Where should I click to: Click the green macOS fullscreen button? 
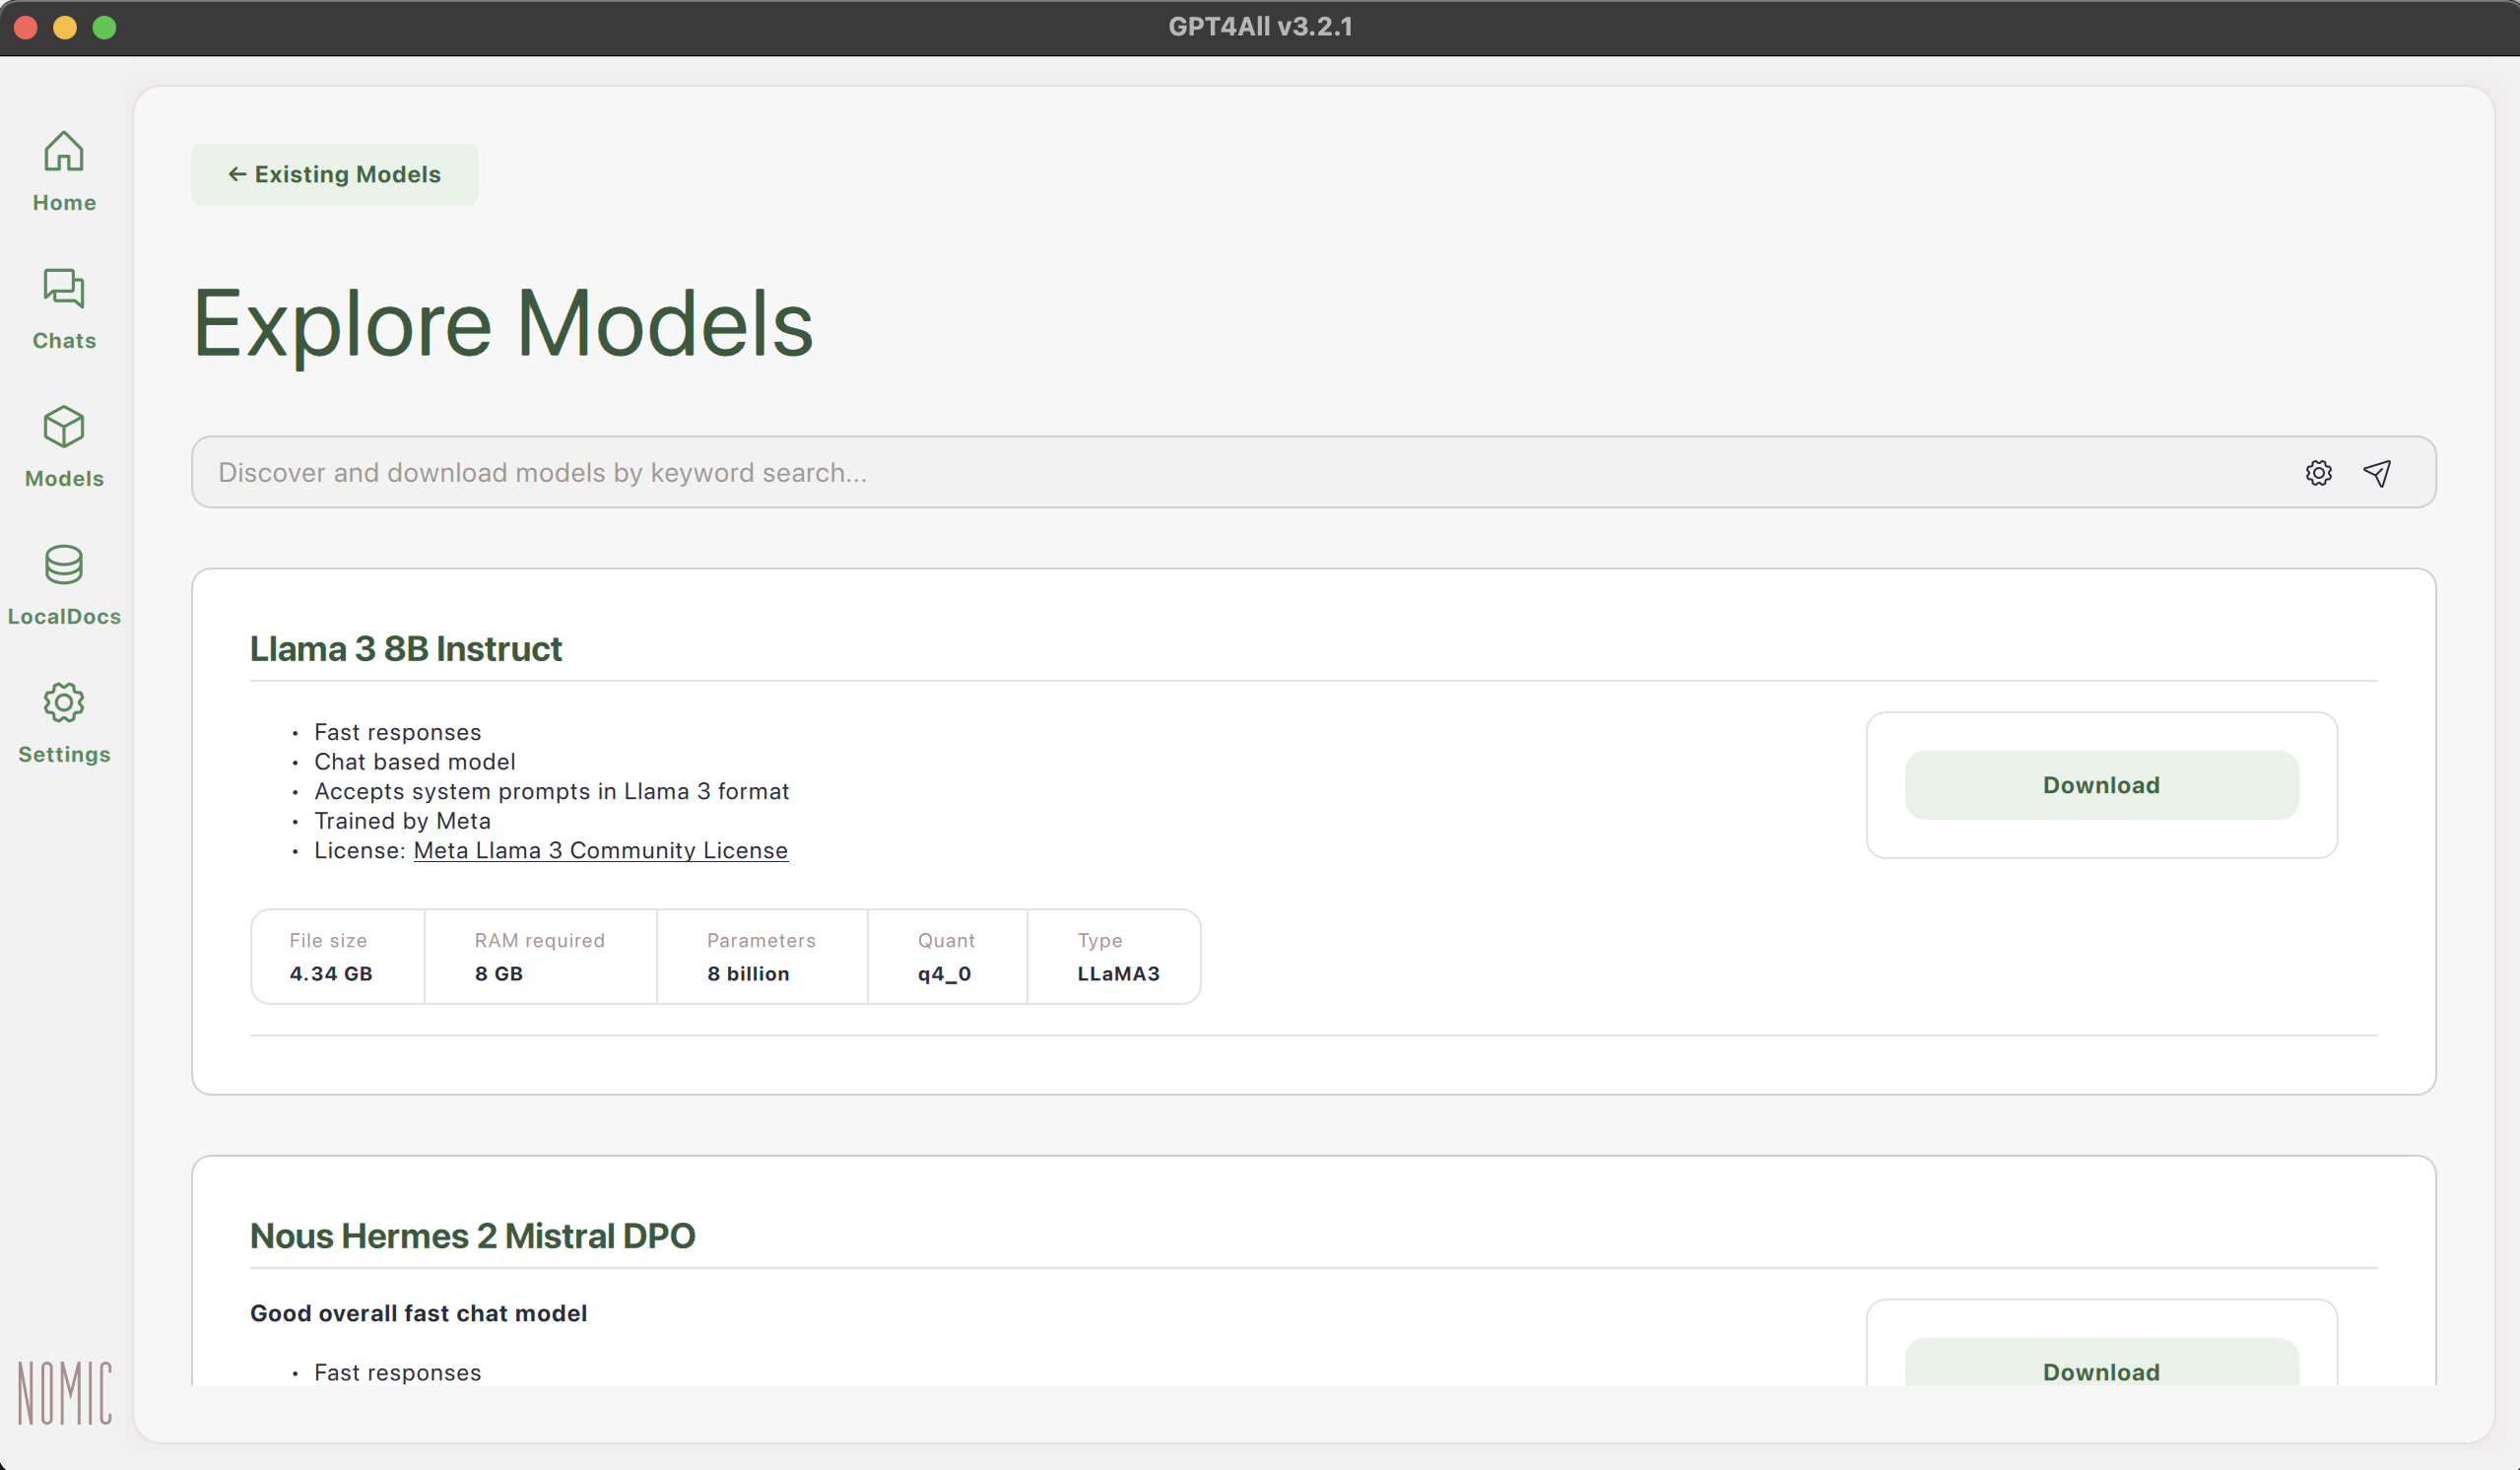(104, 27)
